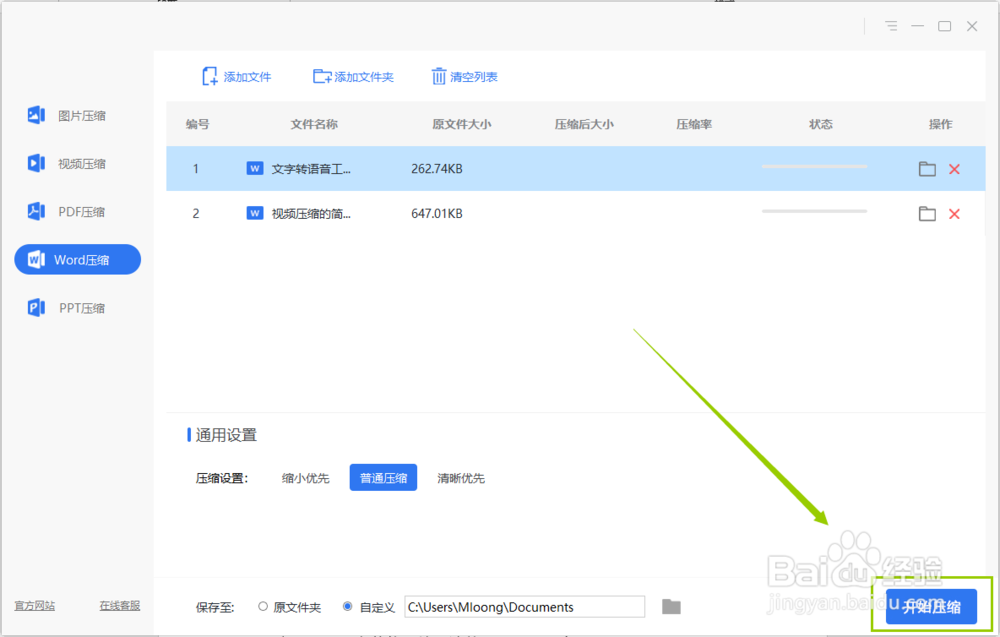Switch compression to 清晰优先
Image resolution: width=1000 pixels, height=637 pixels.
coord(461,477)
